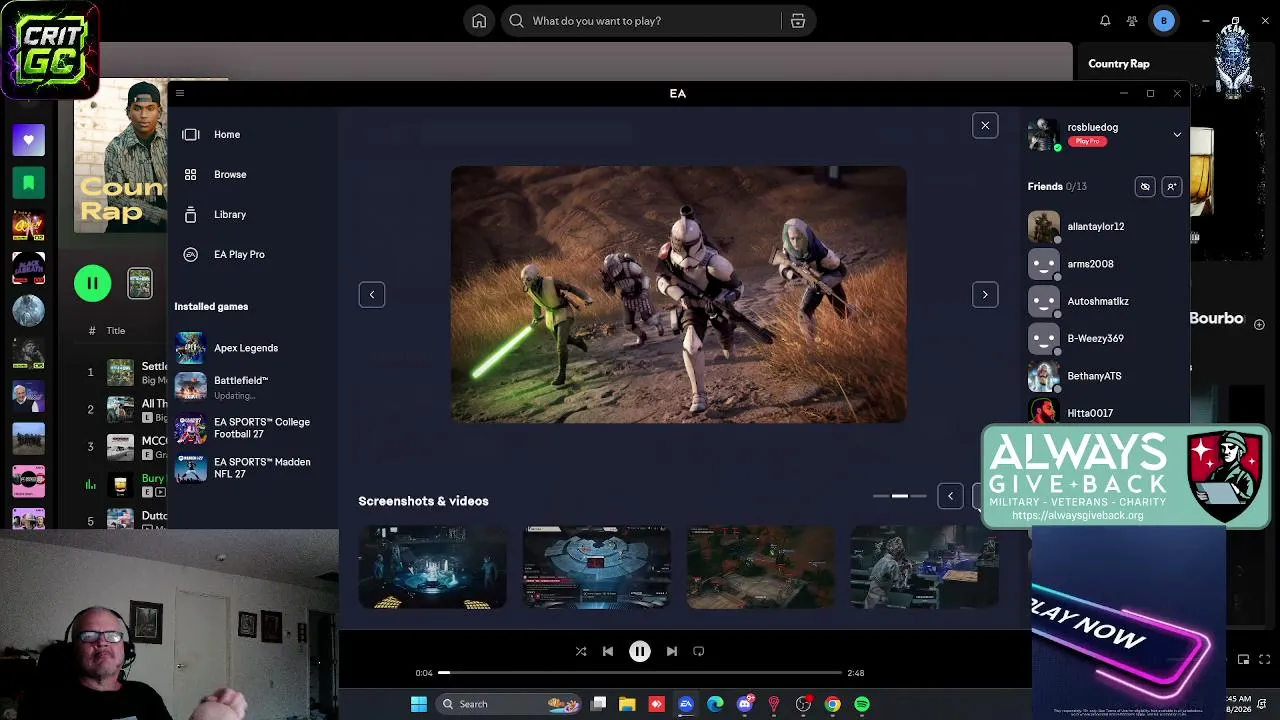Show previous screenshot in viewer
Viewport: 1280px width, 720px height.
[x=372, y=294]
